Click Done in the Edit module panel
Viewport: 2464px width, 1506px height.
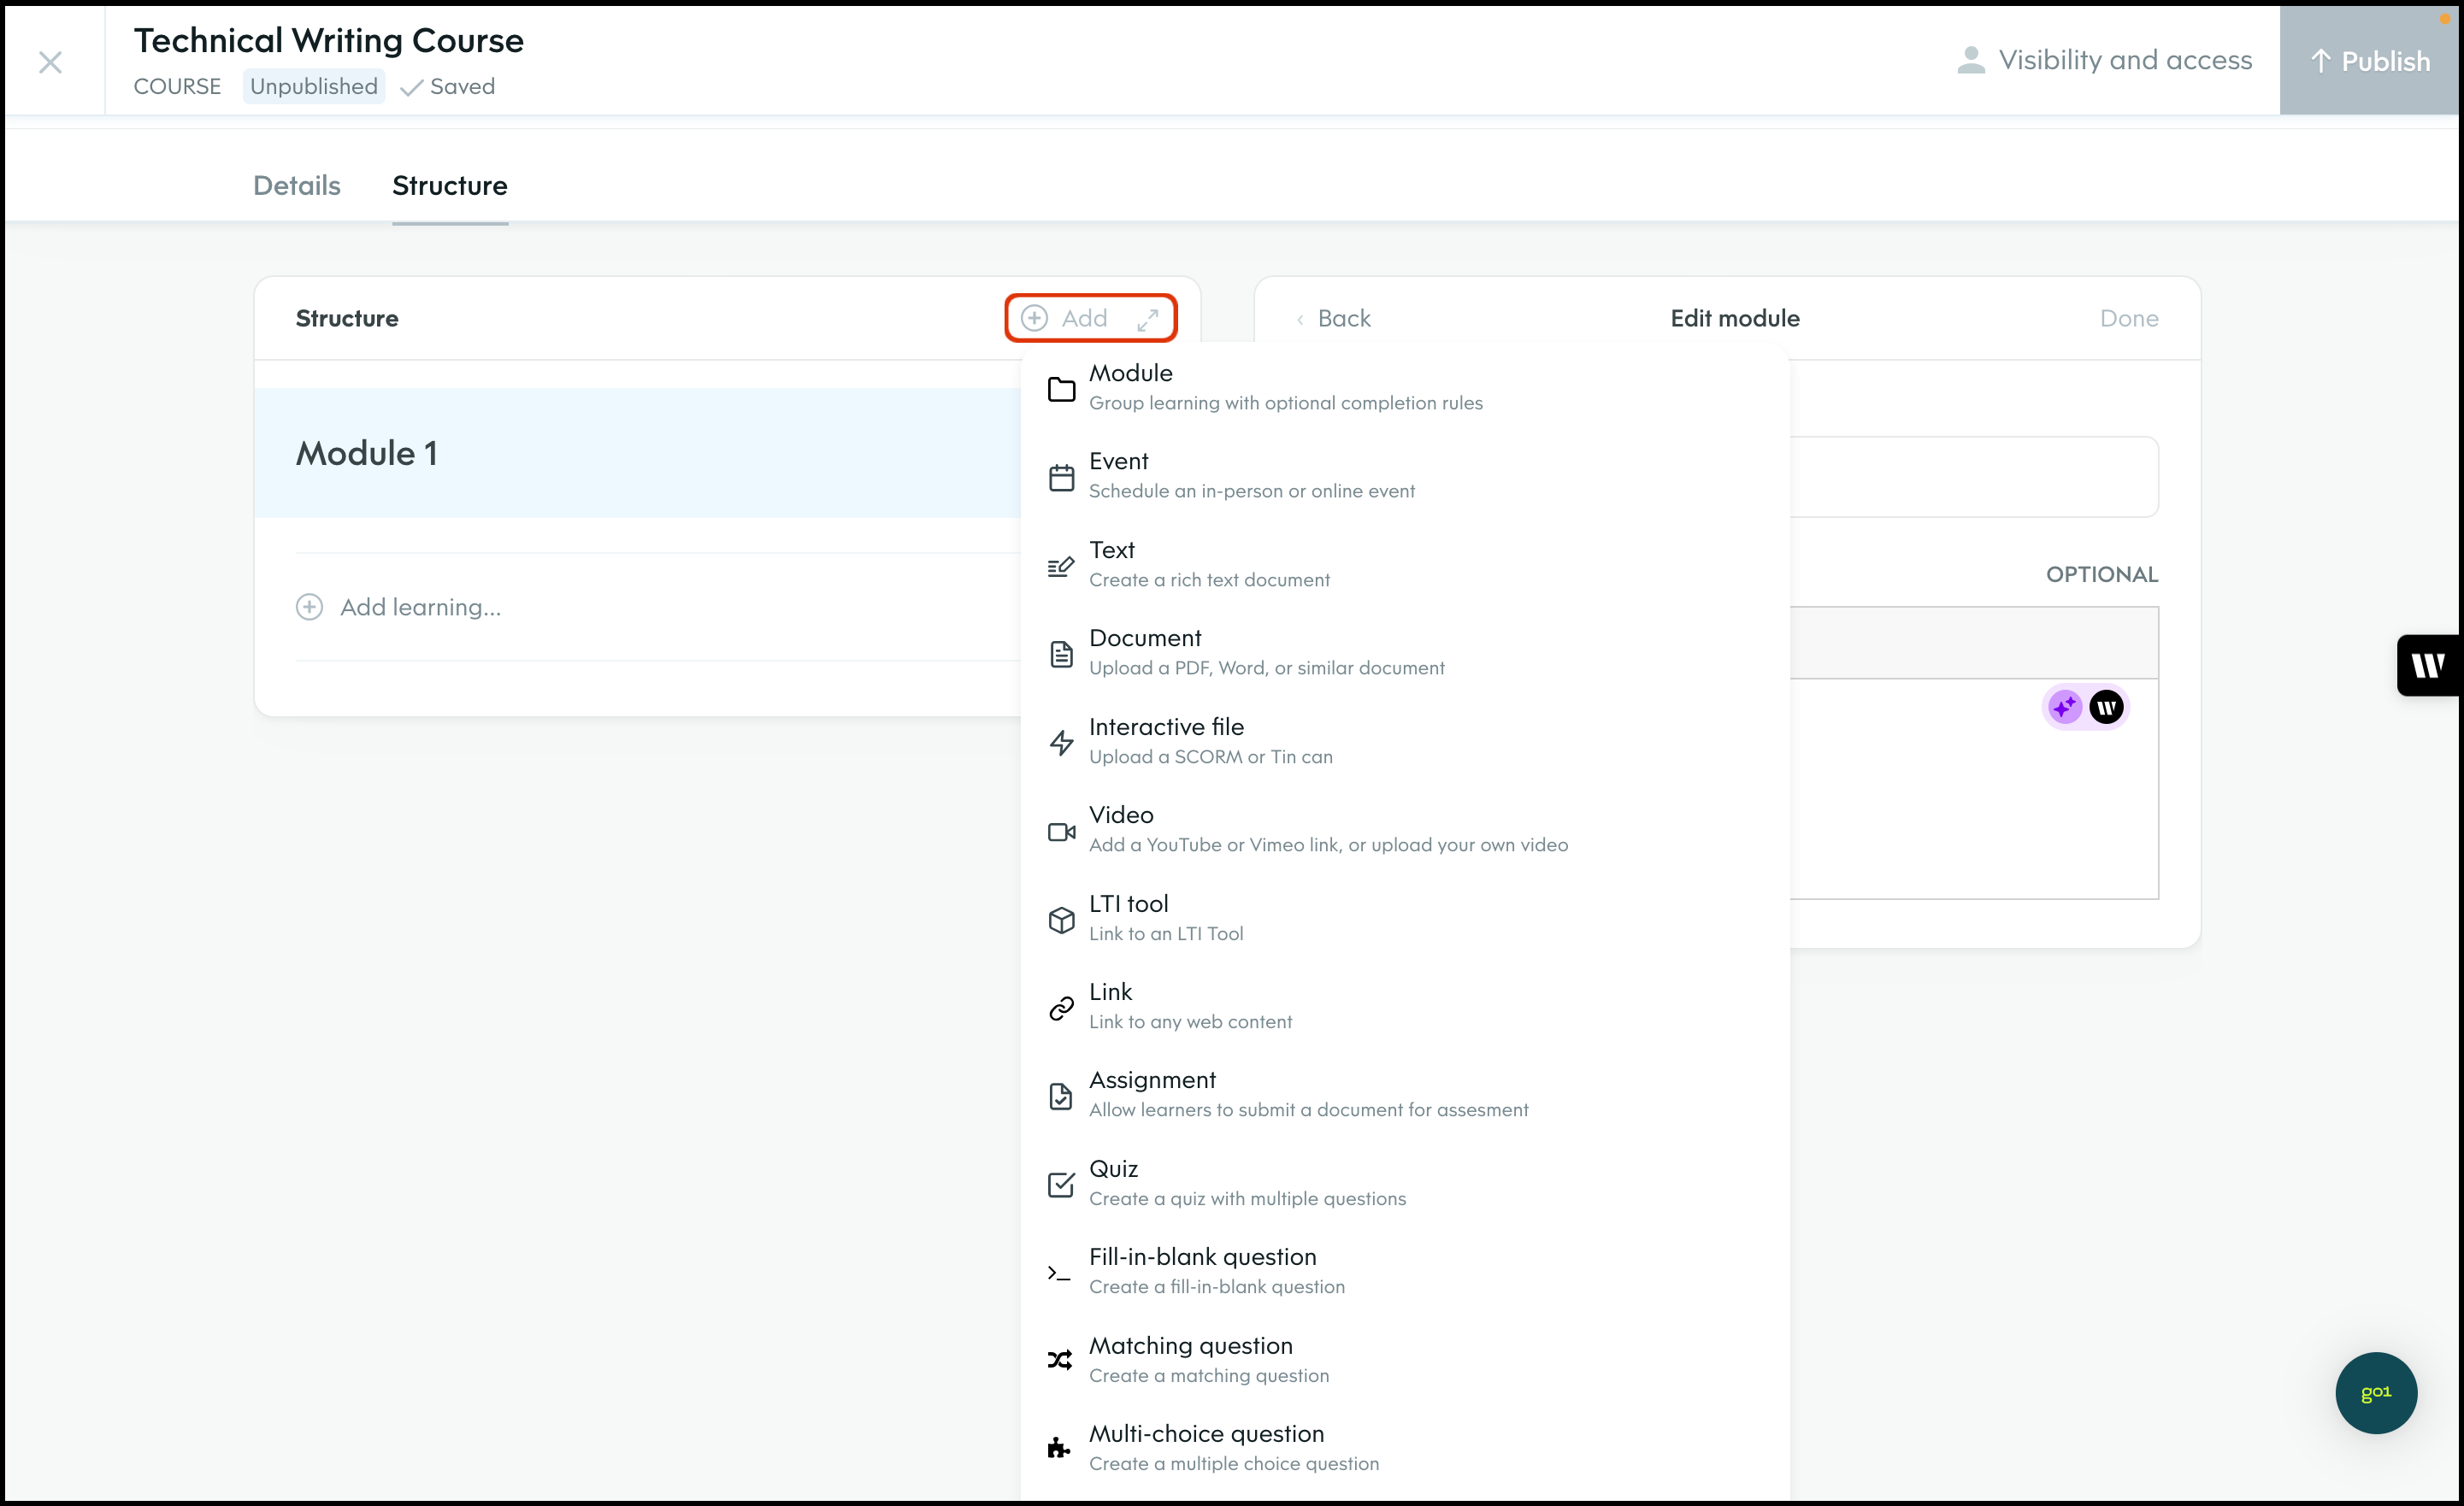coord(2128,319)
